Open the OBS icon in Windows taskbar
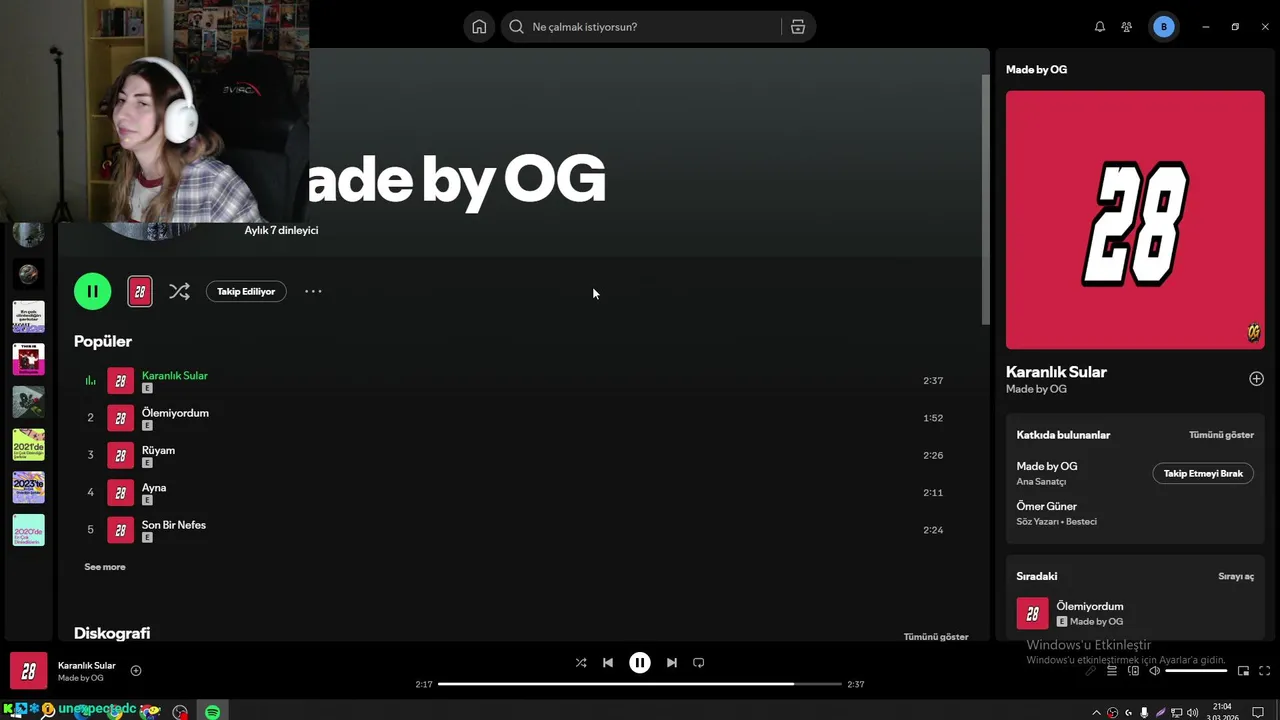Image resolution: width=1280 pixels, height=720 pixels. point(180,711)
